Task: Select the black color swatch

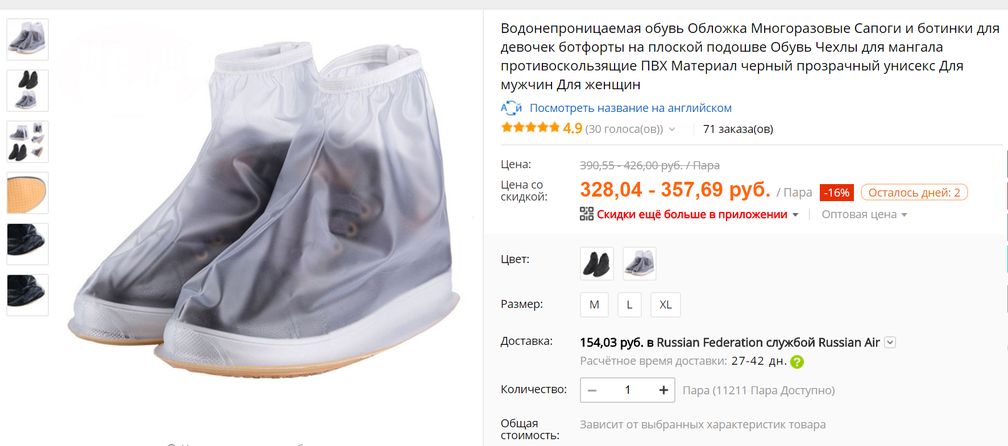Action: point(597,263)
